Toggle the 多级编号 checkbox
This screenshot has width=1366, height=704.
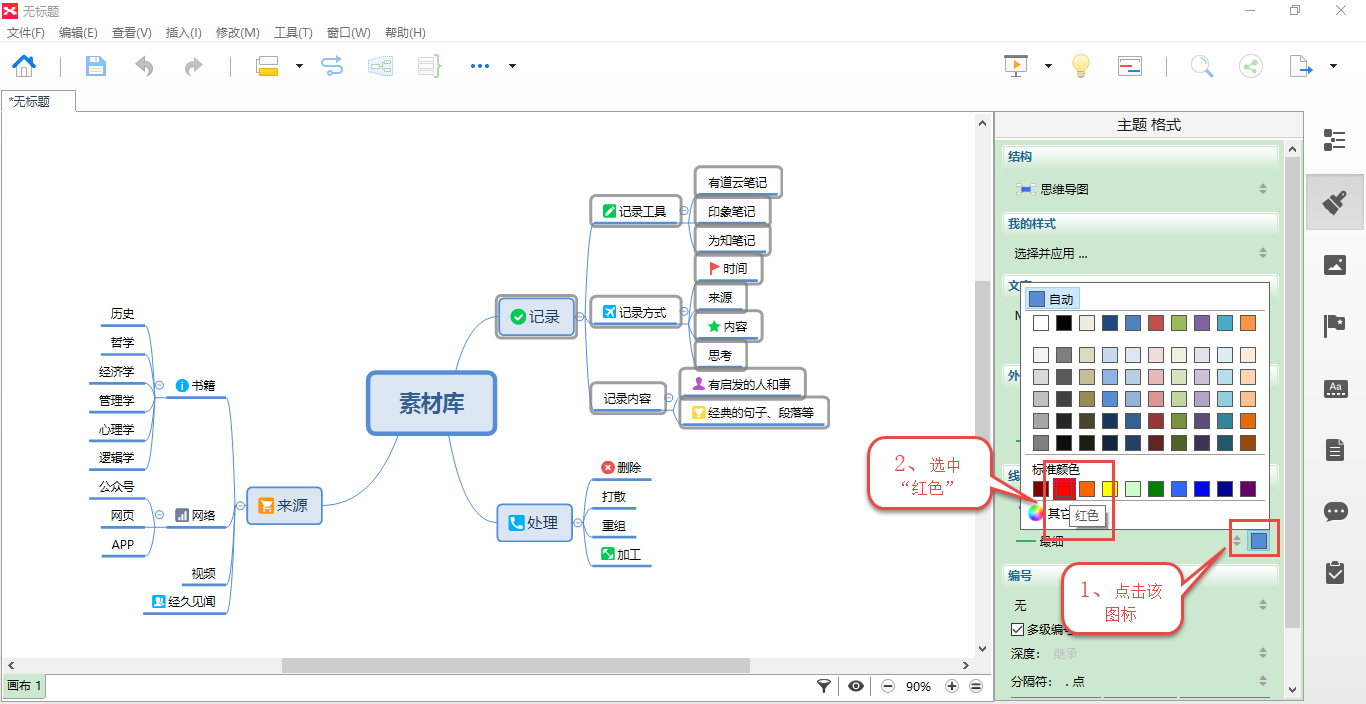pyautogui.click(x=1017, y=630)
